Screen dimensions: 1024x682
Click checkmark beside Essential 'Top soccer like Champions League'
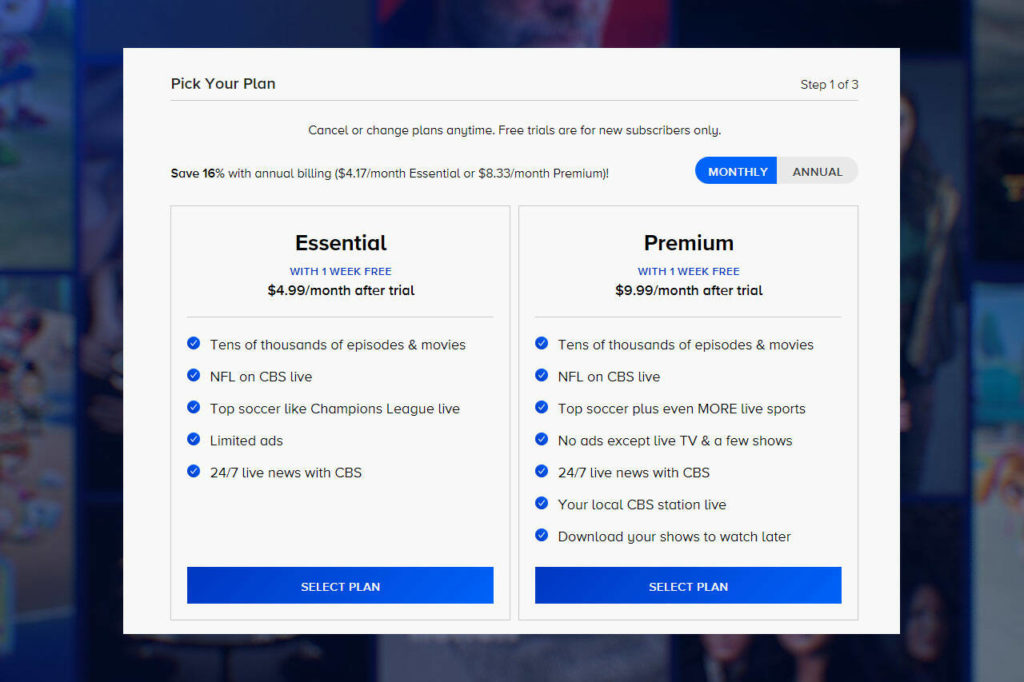click(x=194, y=408)
